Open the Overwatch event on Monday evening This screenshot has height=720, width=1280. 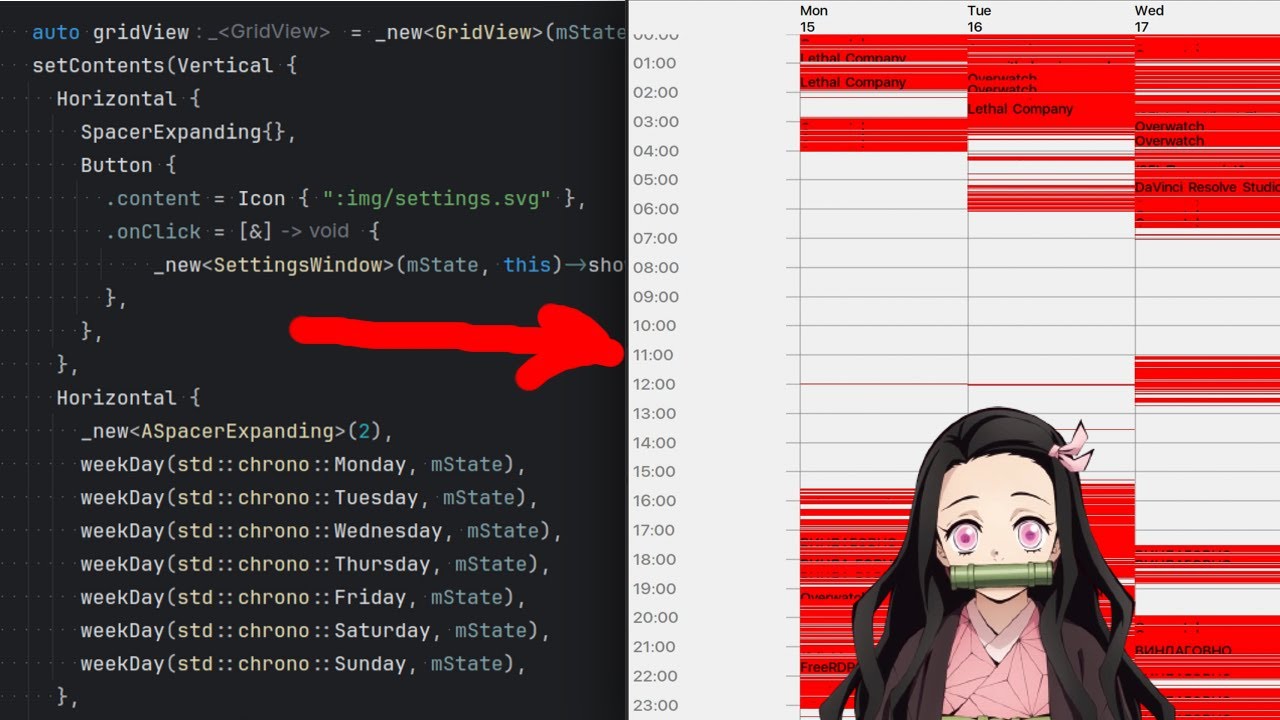pyautogui.click(x=832, y=597)
